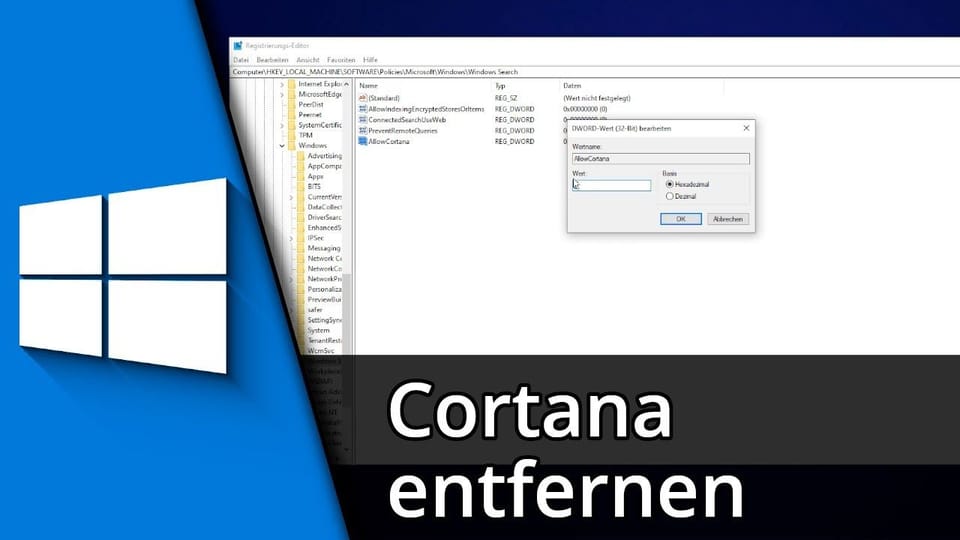This screenshot has height=540, width=960.
Task: Click the MicrosoftEdge folder icon
Action: (x=291, y=94)
